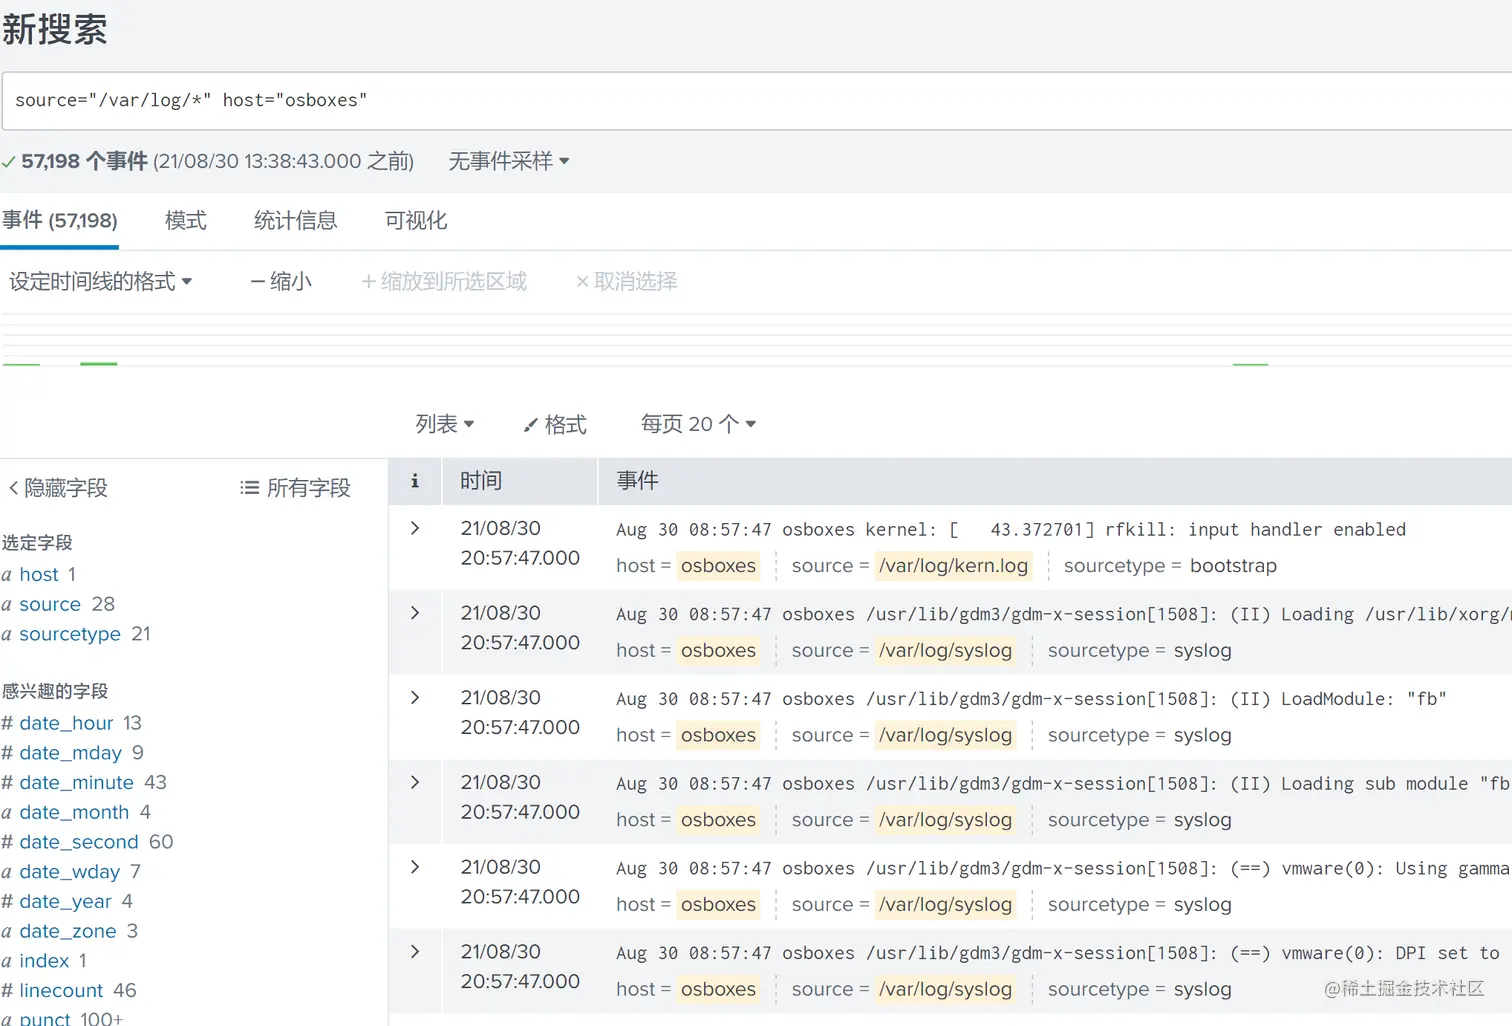
Task: Open the date_mday field
Action: coord(70,753)
